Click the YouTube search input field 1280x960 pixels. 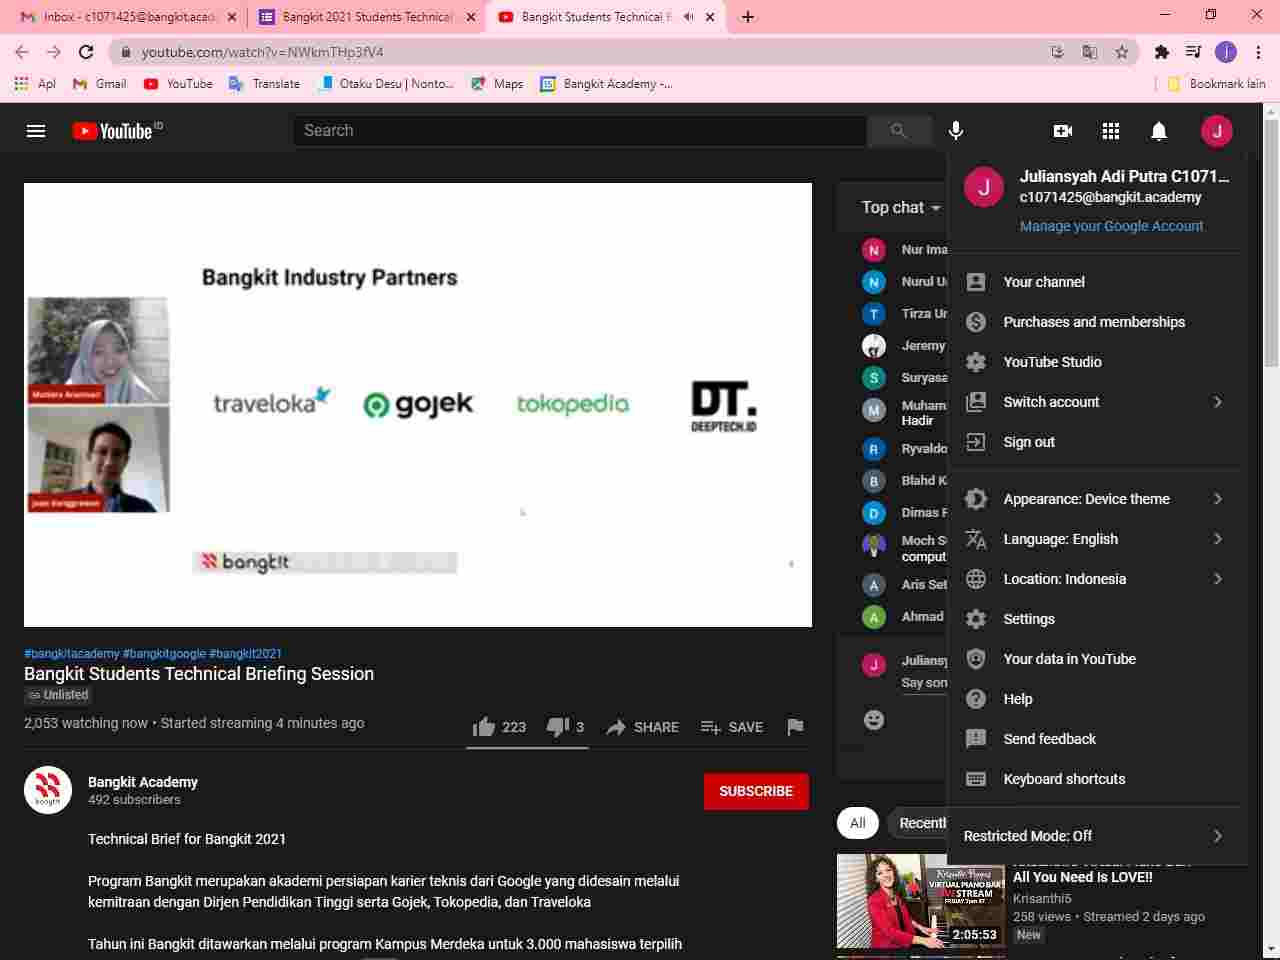(x=580, y=131)
